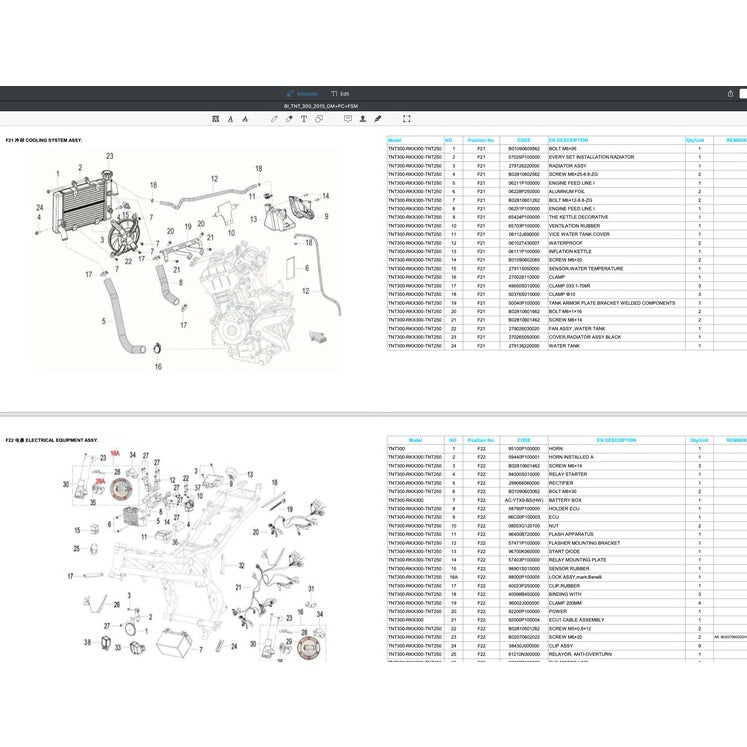This screenshot has width=747, height=747.
Task: Click the cooling system exploded diagram
Action: [x=180, y=260]
